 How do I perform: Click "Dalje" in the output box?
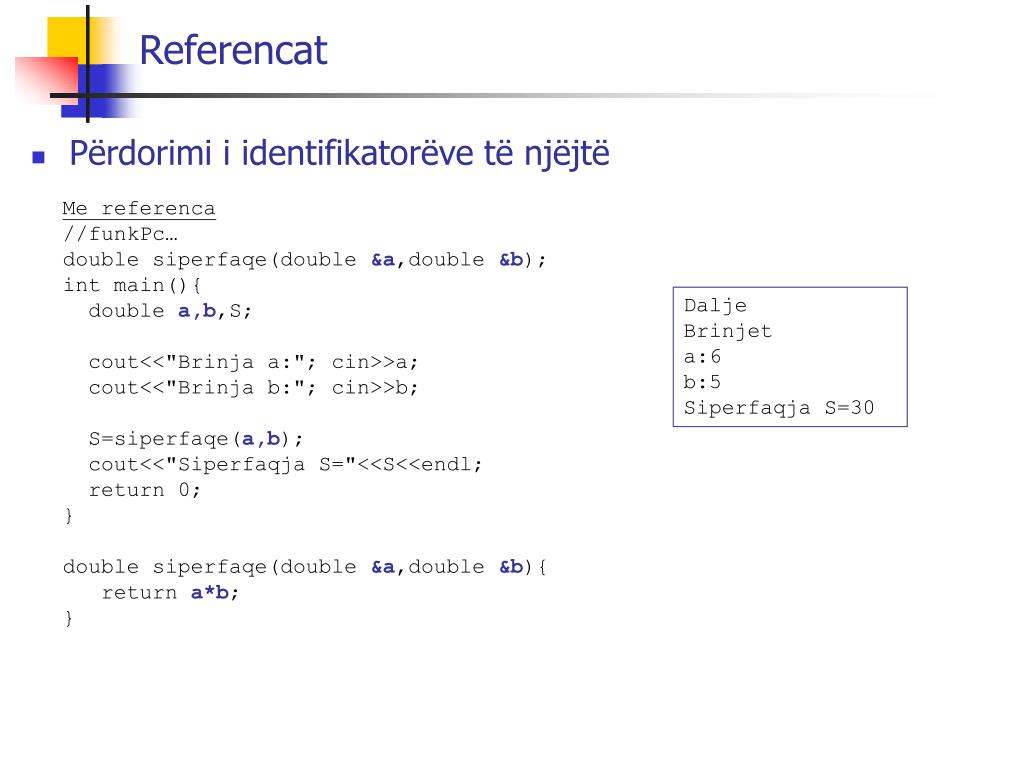pos(715,306)
